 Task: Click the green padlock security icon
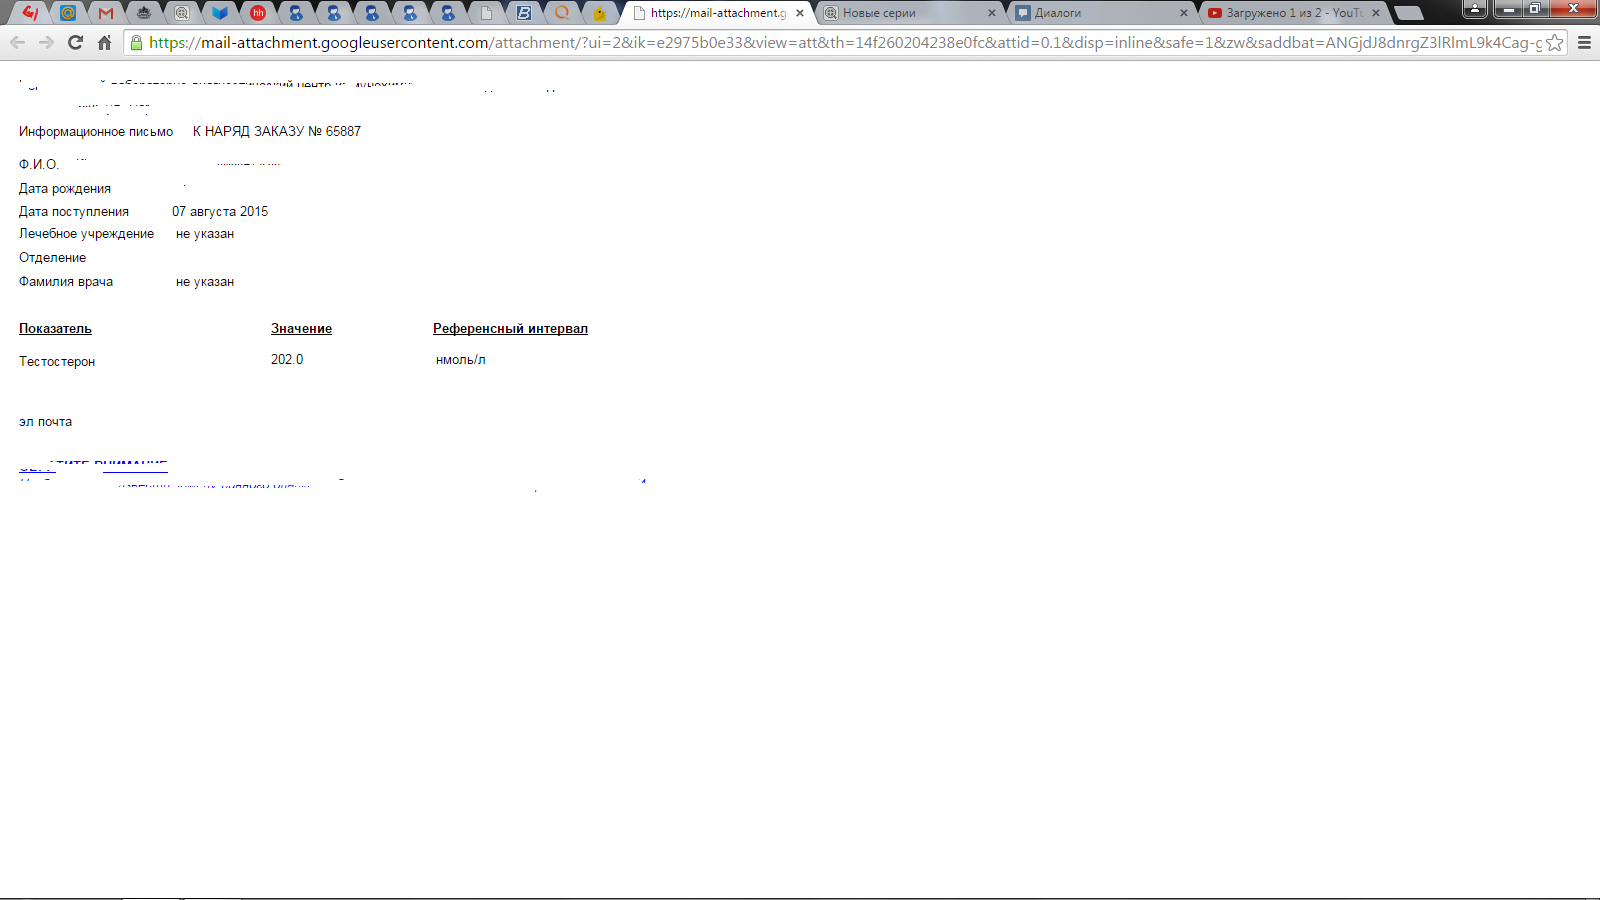click(x=137, y=43)
